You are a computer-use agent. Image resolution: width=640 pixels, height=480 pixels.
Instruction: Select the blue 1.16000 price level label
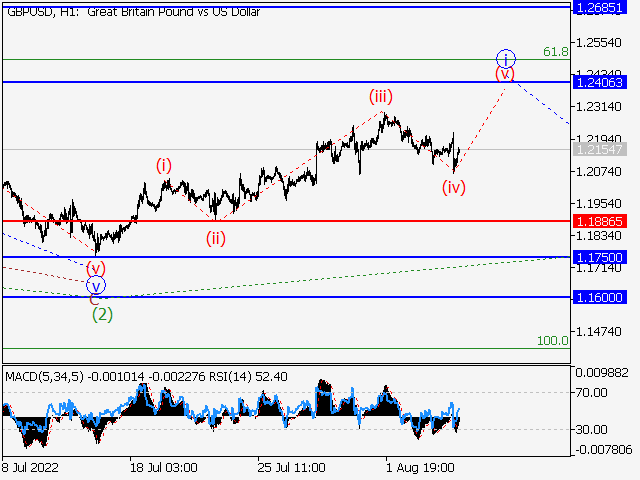pyautogui.click(x=600, y=297)
